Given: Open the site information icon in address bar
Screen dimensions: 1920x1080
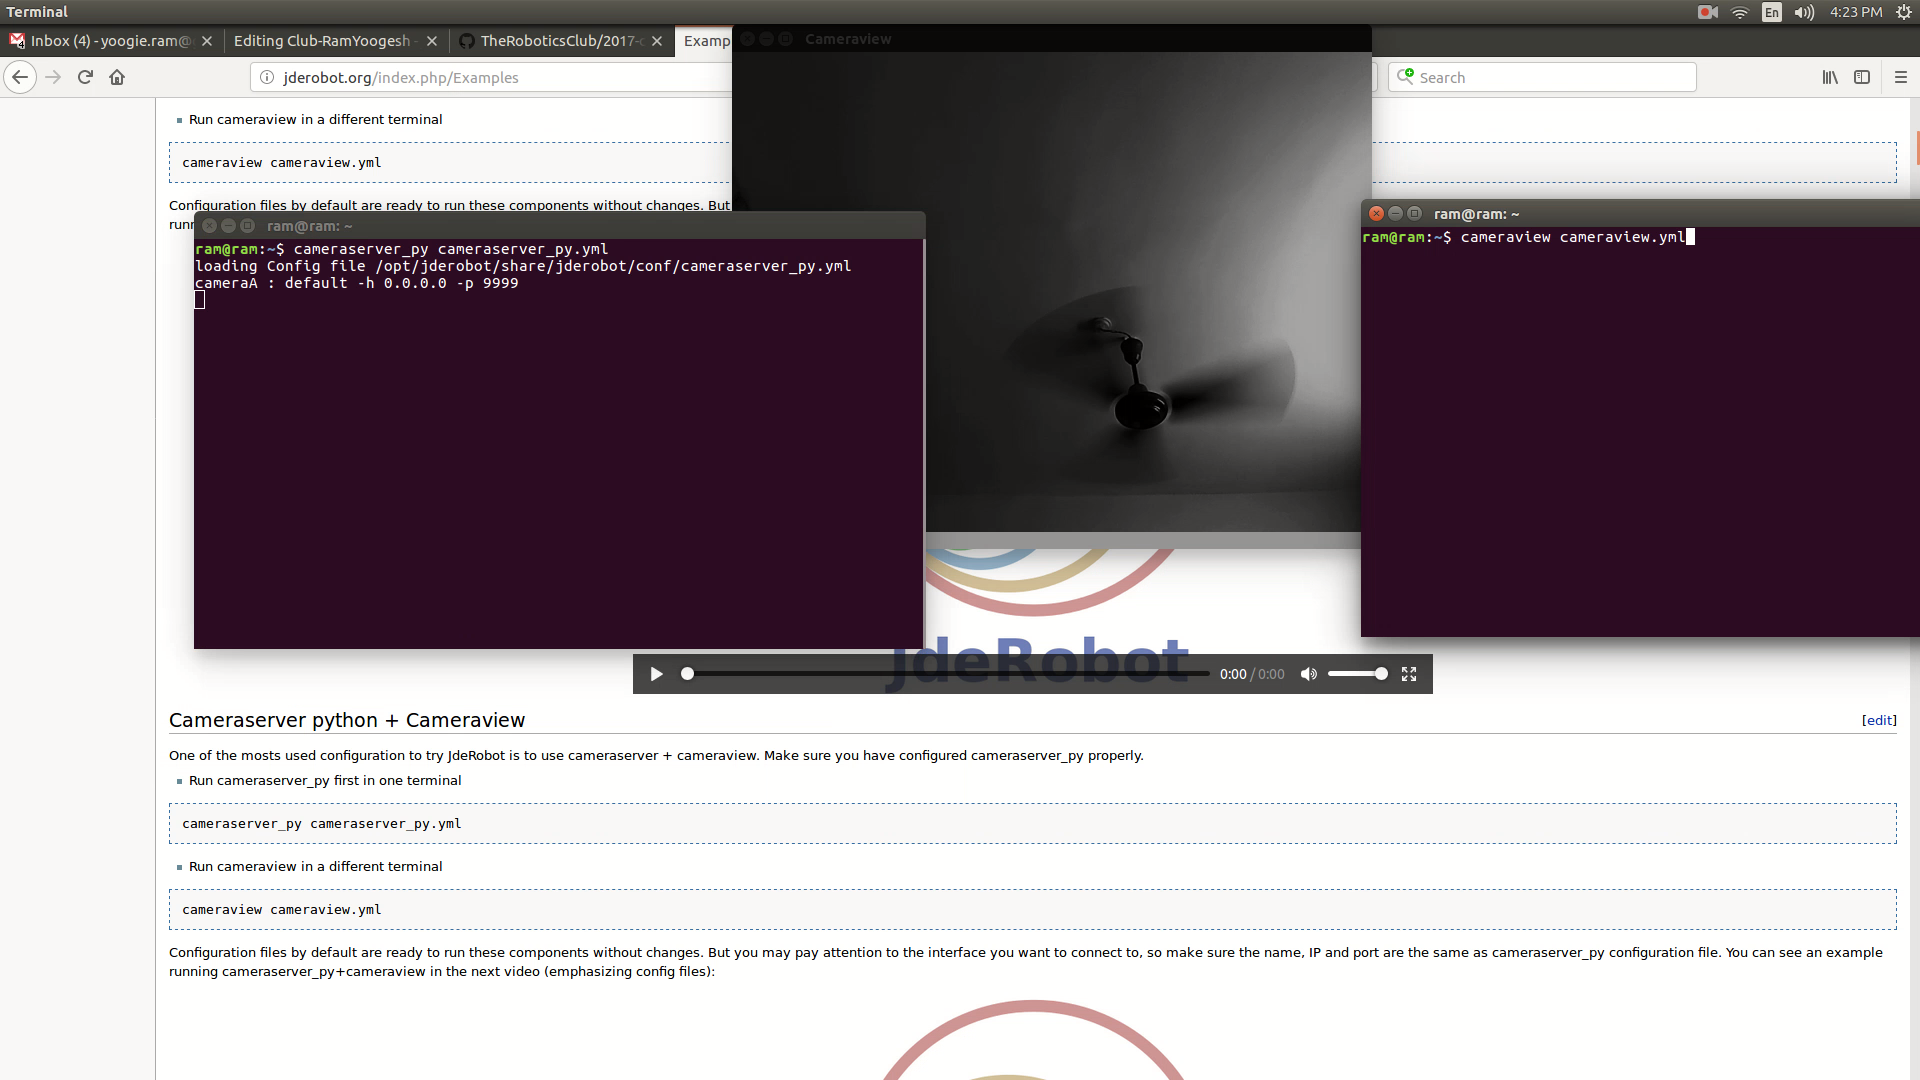Looking at the screenshot, I should [x=267, y=77].
